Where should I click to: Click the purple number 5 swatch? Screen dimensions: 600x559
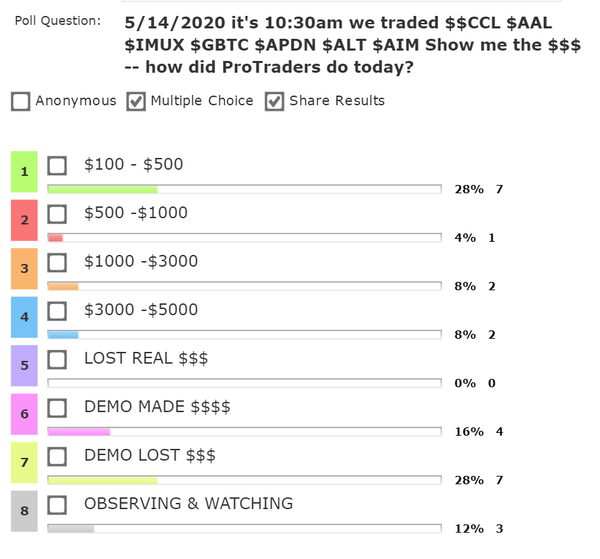[x=24, y=365]
